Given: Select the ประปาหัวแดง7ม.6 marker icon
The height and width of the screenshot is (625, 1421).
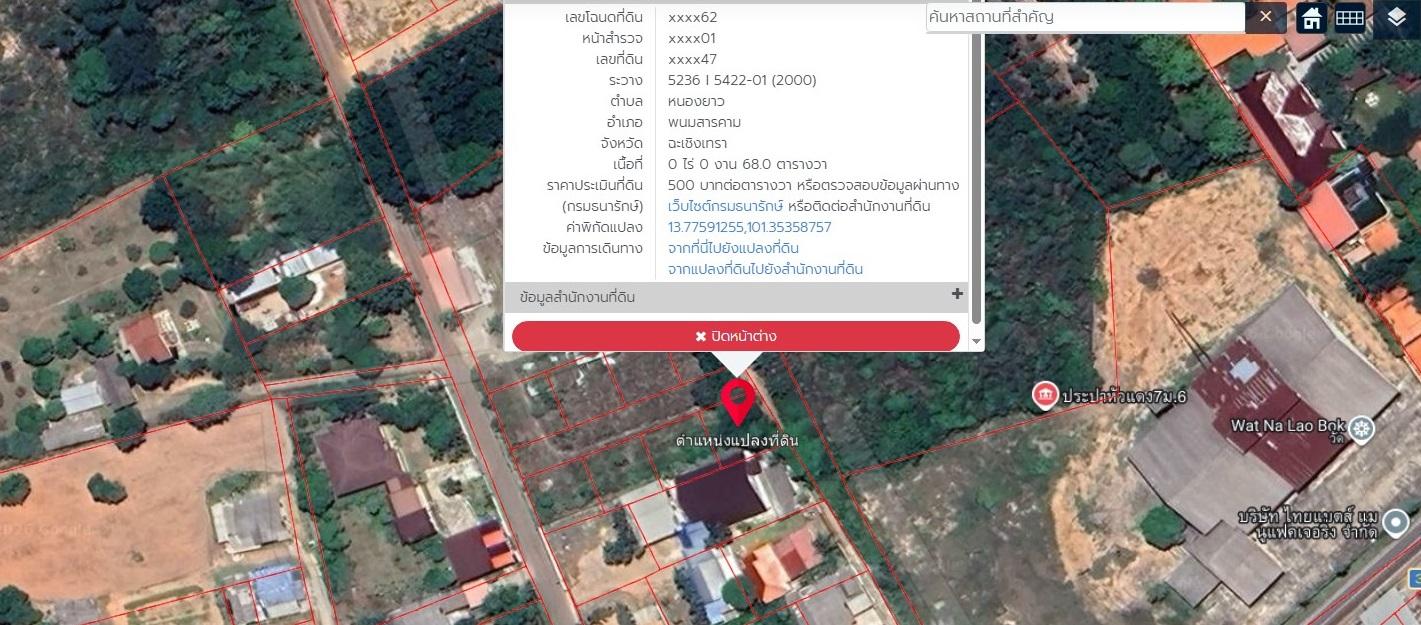Looking at the screenshot, I should pyautogui.click(x=1044, y=395).
